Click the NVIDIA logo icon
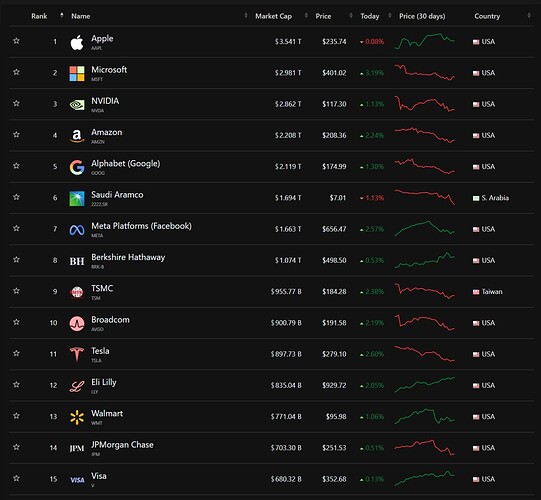The width and height of the screenshot is (541, 500). (x=77, y=105)
